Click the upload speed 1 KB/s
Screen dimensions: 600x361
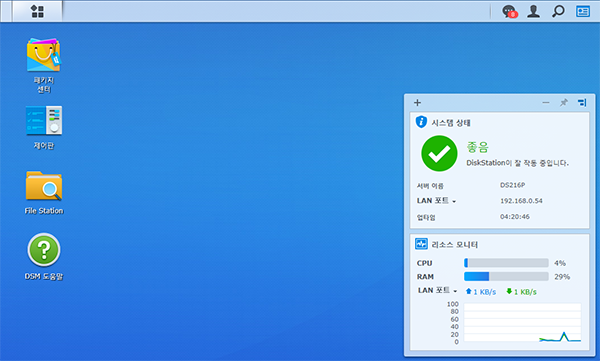pyautogui.click(x=481, y=292)
